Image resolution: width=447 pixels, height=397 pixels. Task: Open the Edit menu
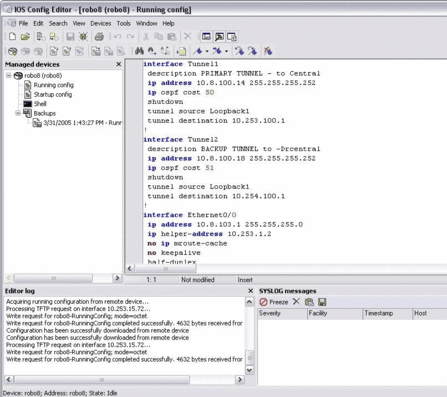click(38, 23)
